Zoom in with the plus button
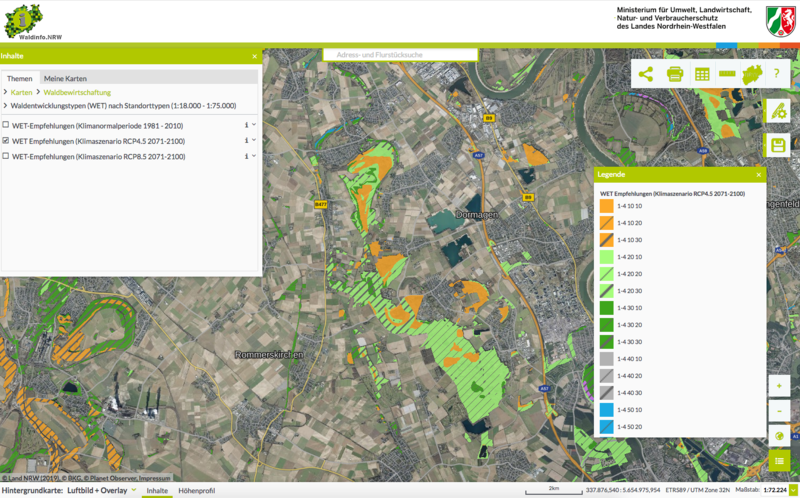800x498 pixels. point(779,386)
